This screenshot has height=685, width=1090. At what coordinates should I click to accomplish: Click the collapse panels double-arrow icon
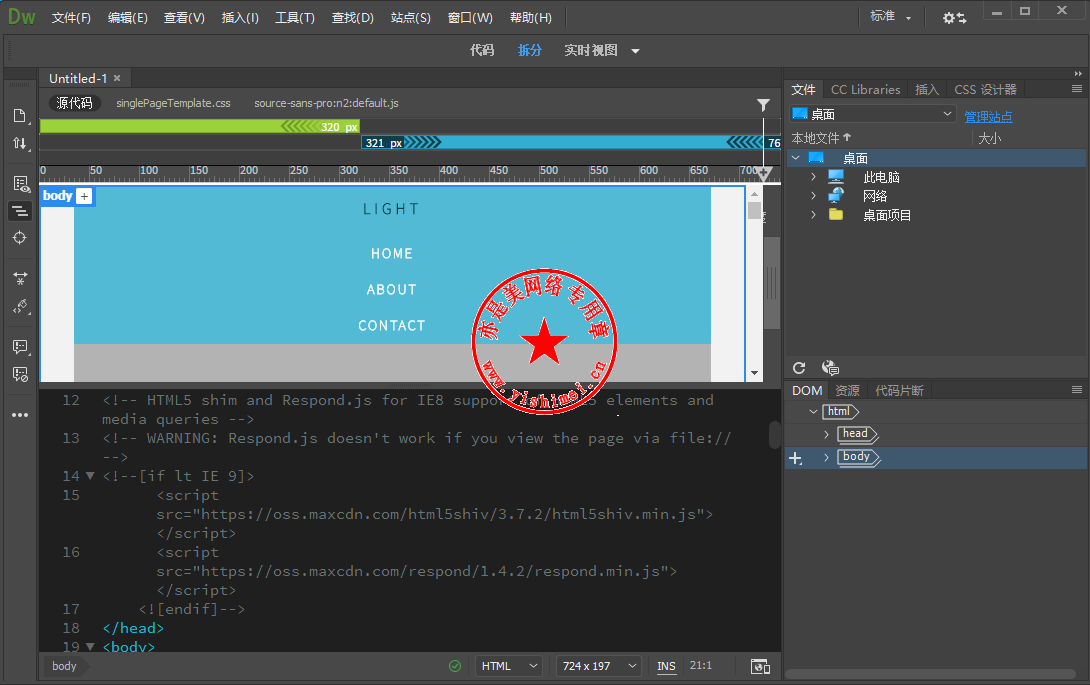tap(1078, 74)
